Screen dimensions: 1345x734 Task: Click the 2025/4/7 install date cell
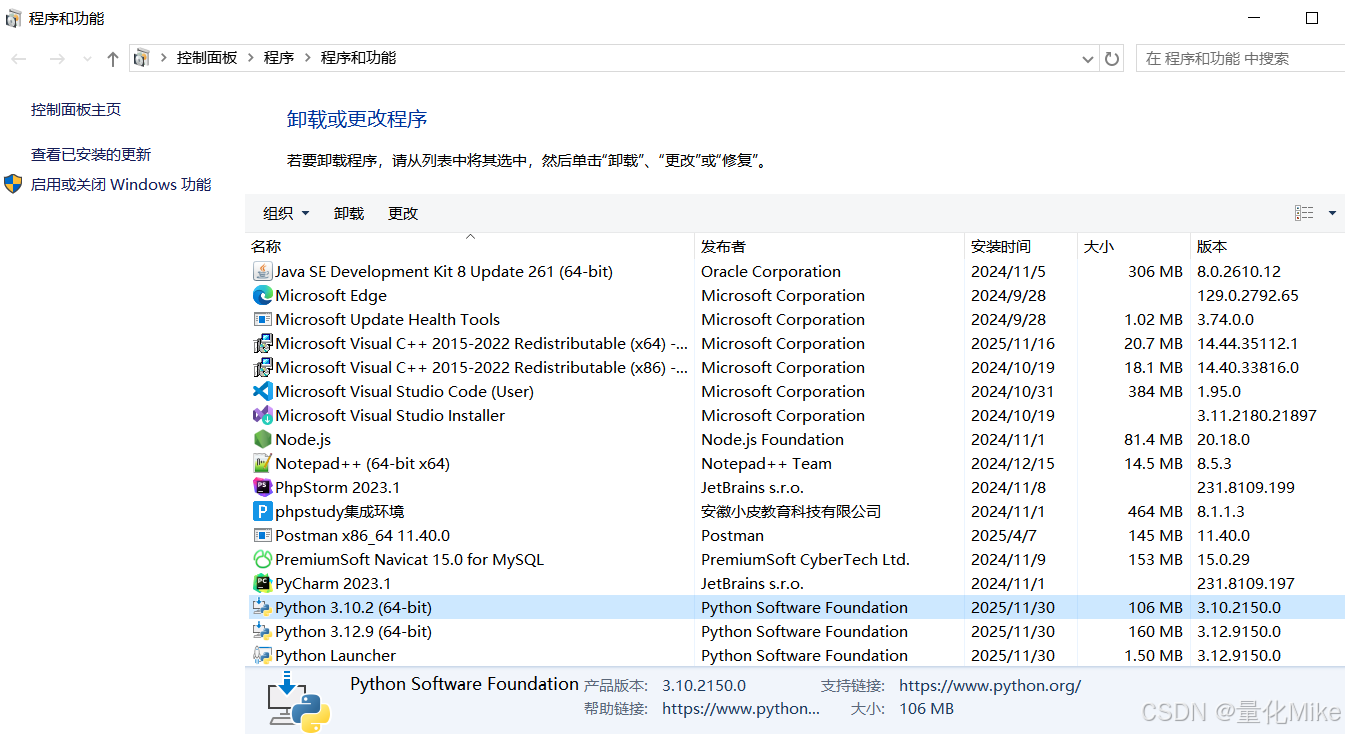1004,535
